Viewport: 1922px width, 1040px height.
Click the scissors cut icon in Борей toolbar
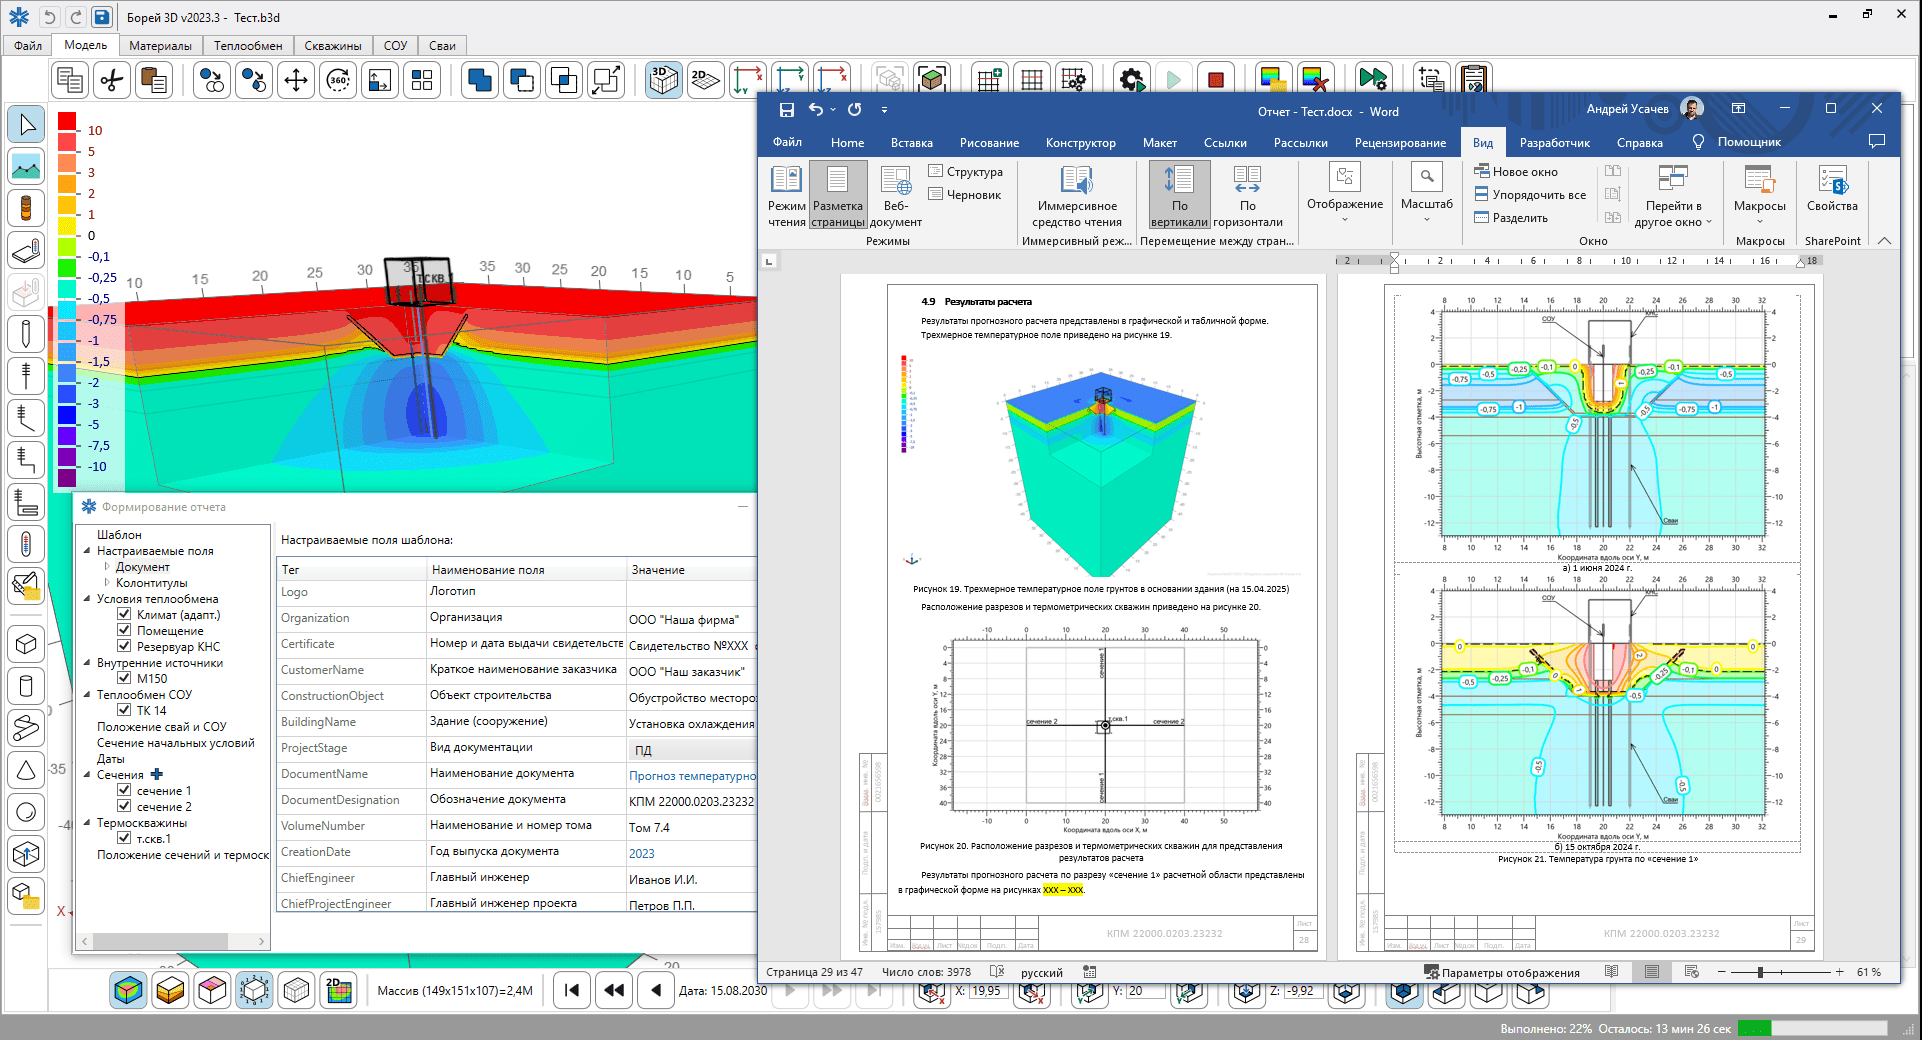click(x=112, y=80)
